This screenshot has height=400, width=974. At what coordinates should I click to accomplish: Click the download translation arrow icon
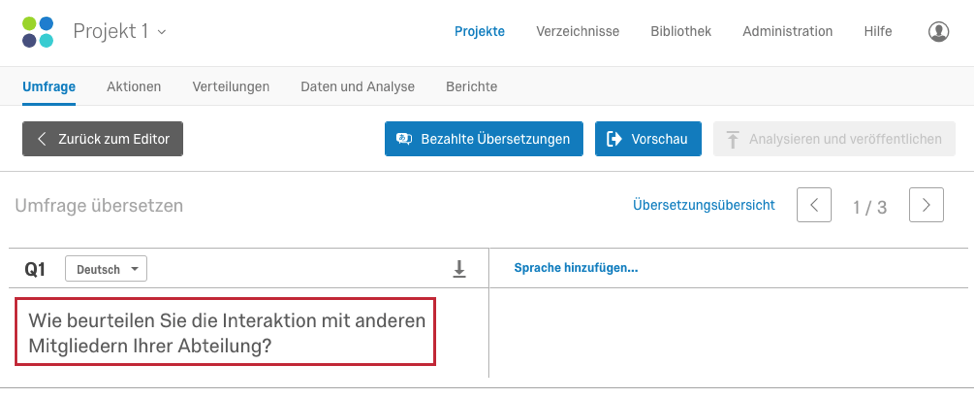(x=459, y=269)
